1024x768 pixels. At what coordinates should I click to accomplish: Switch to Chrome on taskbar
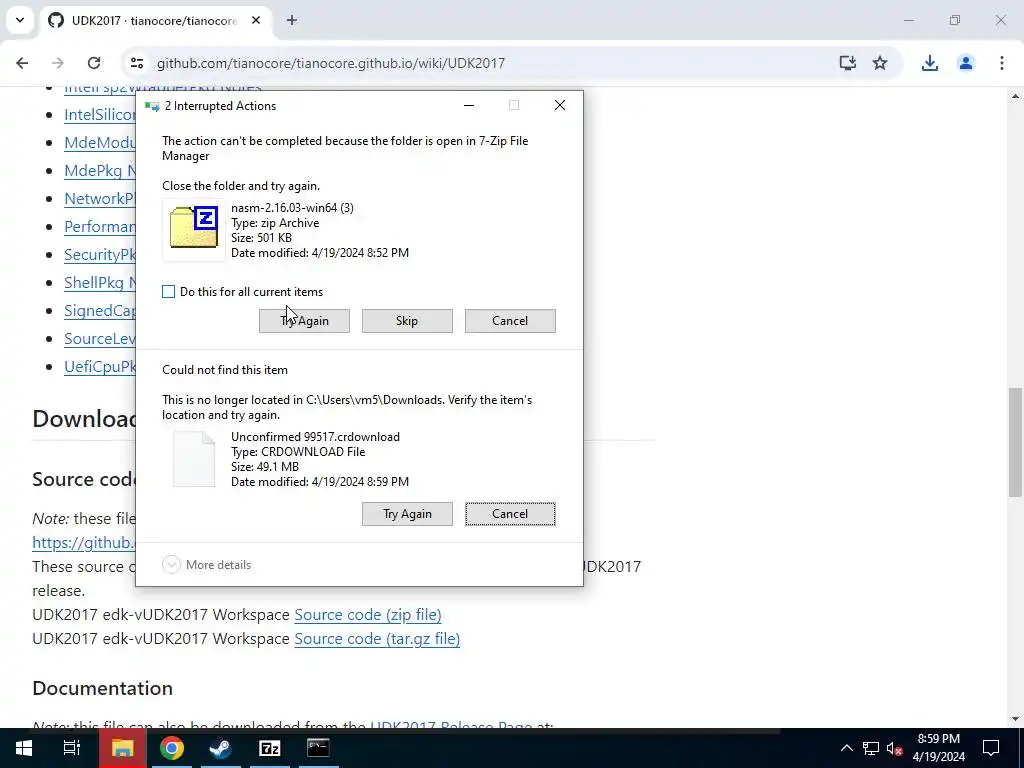(171, 748)
